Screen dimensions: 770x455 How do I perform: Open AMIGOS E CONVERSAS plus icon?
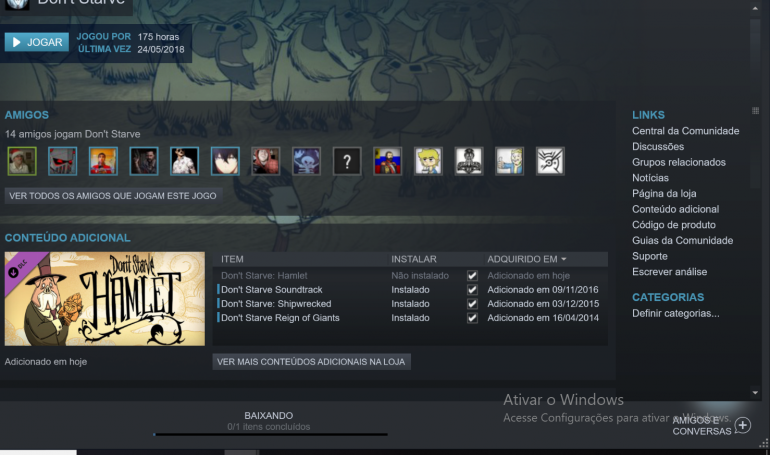coord(742,426)
